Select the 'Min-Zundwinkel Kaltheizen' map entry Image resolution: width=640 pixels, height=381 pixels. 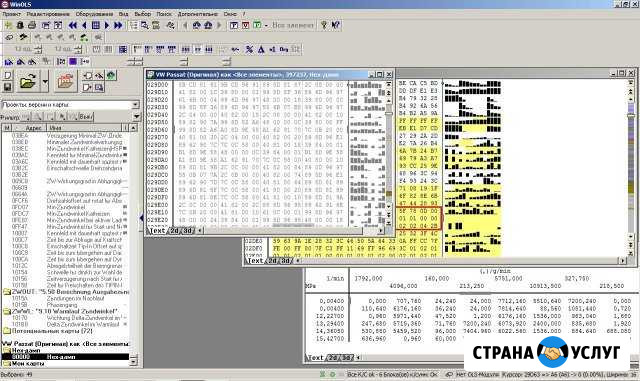tap(78, 214)
